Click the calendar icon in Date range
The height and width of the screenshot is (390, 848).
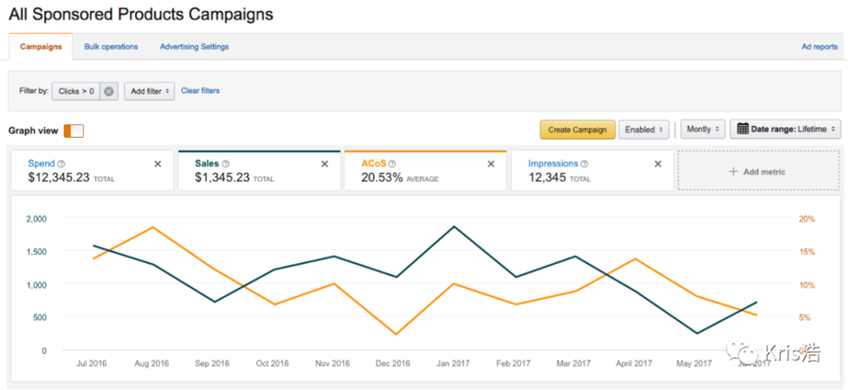point(743,129)
